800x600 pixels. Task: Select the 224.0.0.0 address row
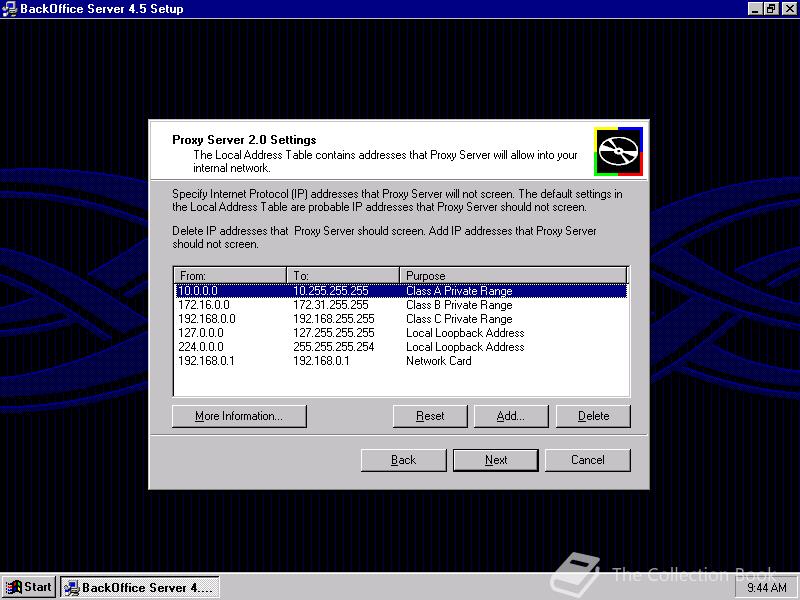point(401,347)
